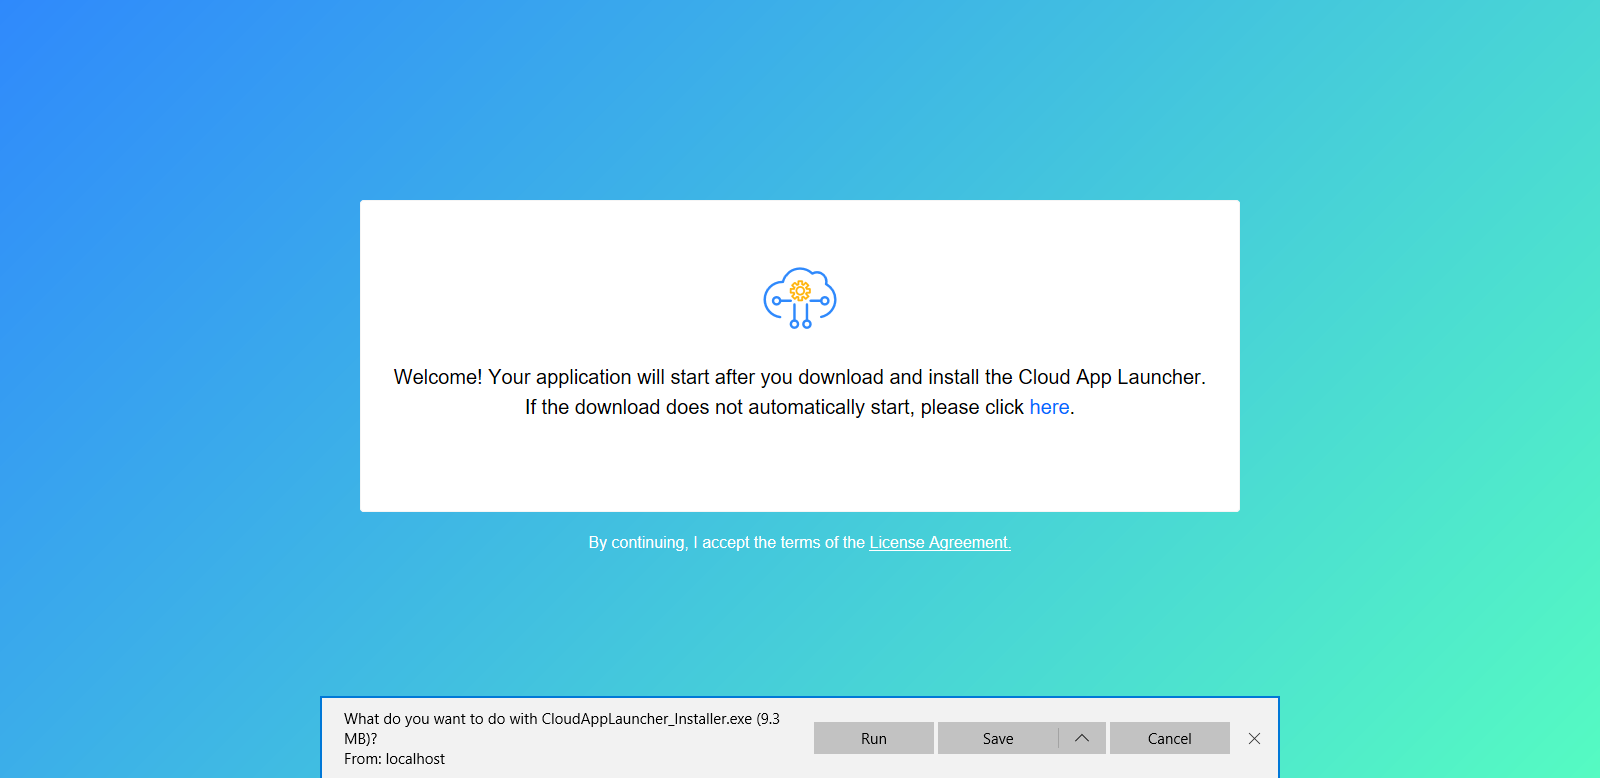Click the 'From: localhost' source text
1600x778 pixels.
click(x=394, y=759)
